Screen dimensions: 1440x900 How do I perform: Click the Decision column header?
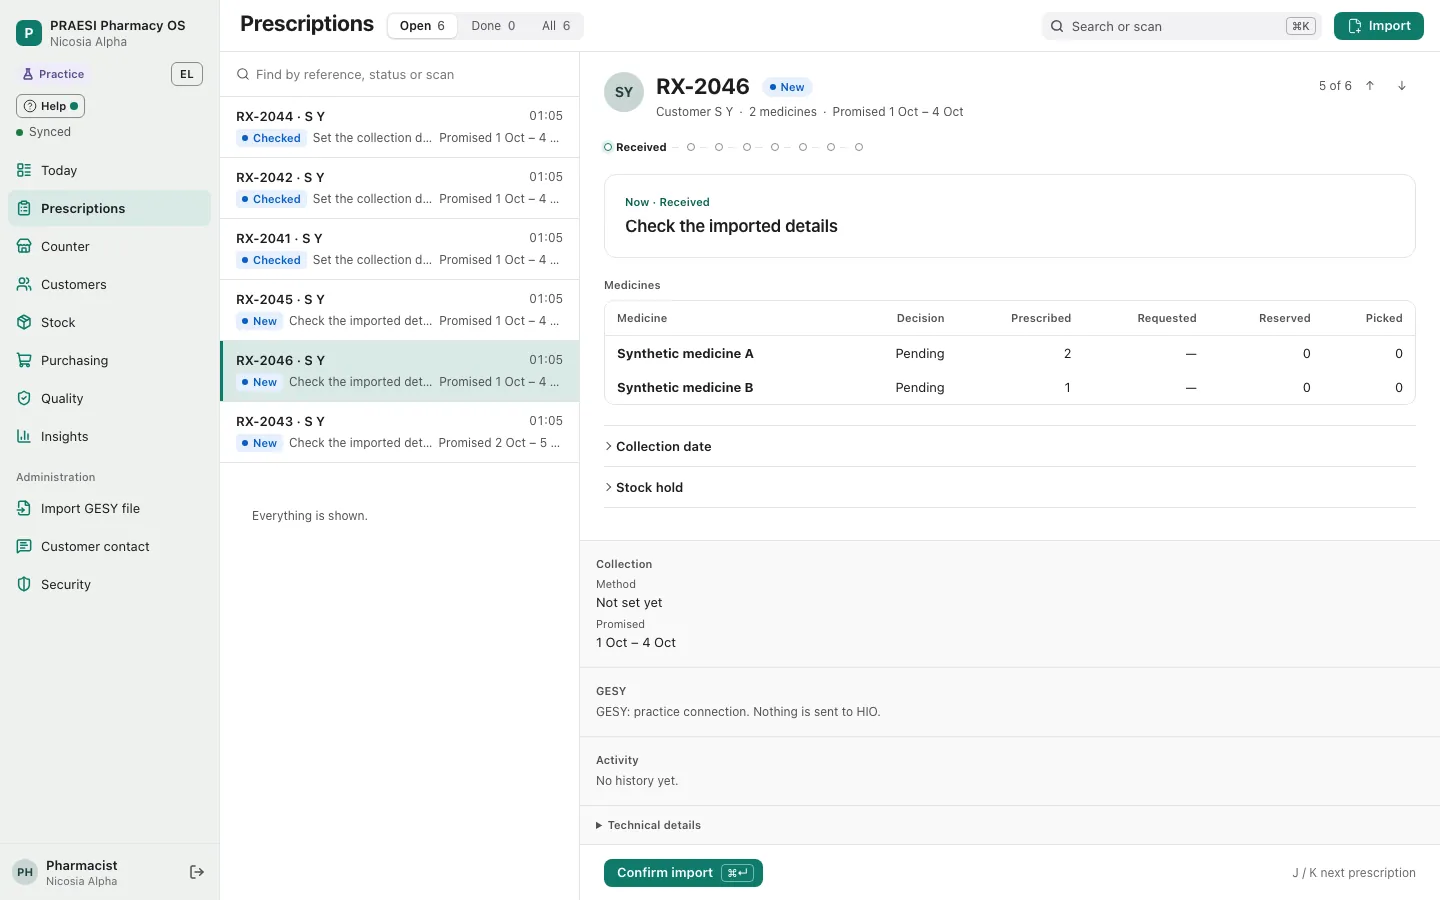point(920,318)
